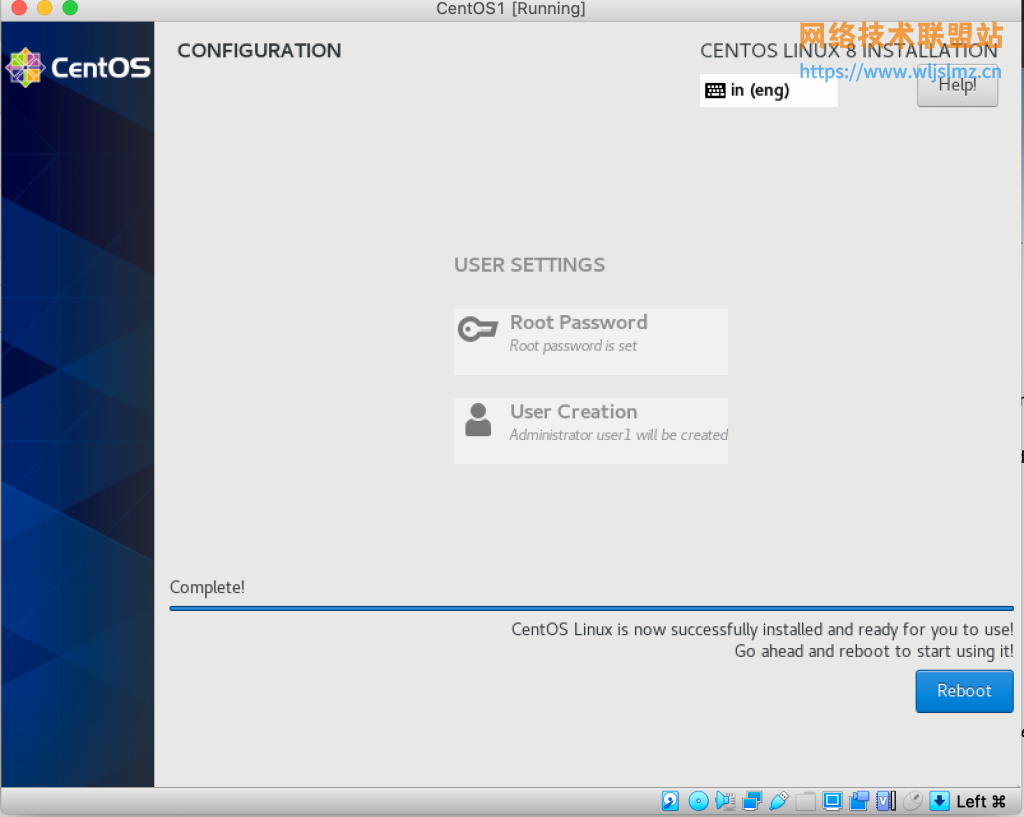Click the display settings icon in the status bar
This screenshot has width=1024, height=817.
coord(831,800)
